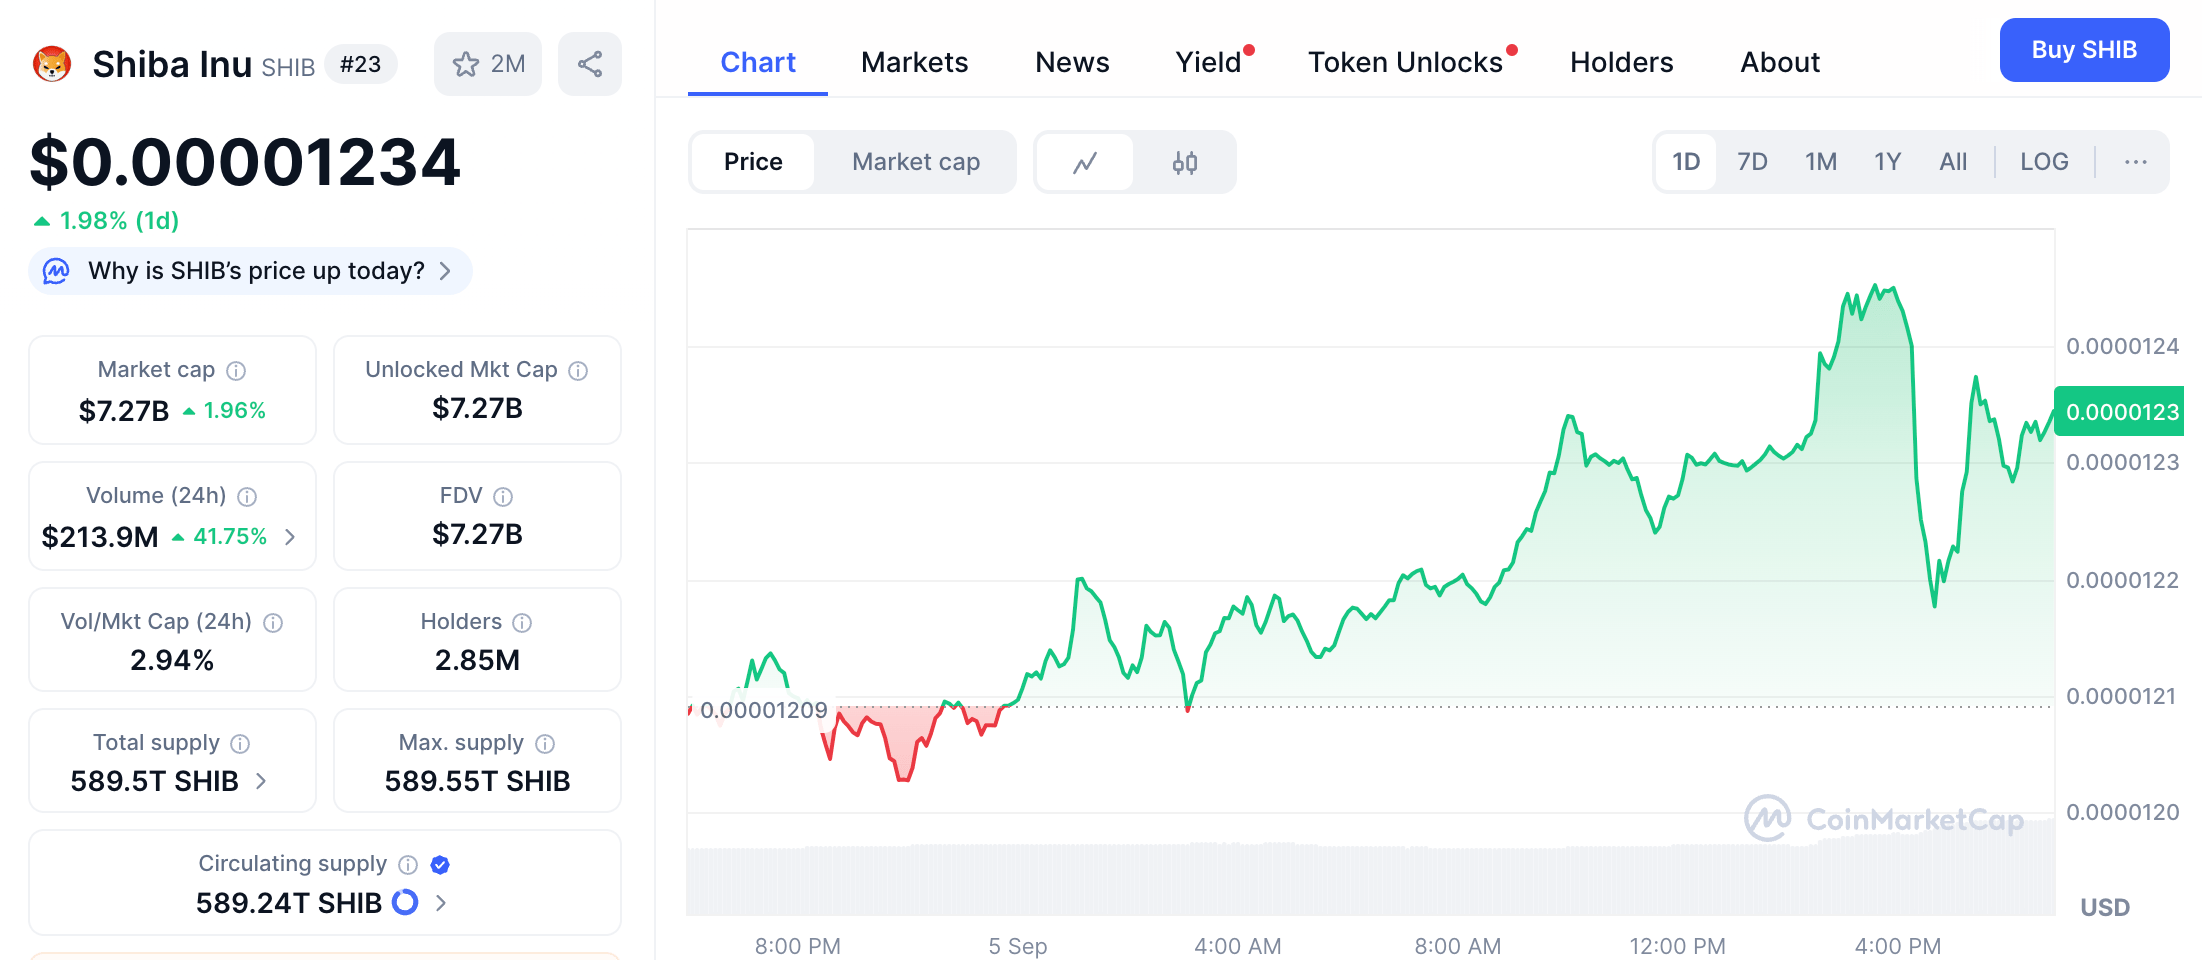Click the star watchlist icon
Screen dimensions: 2202x960
(x=466, y=64)
